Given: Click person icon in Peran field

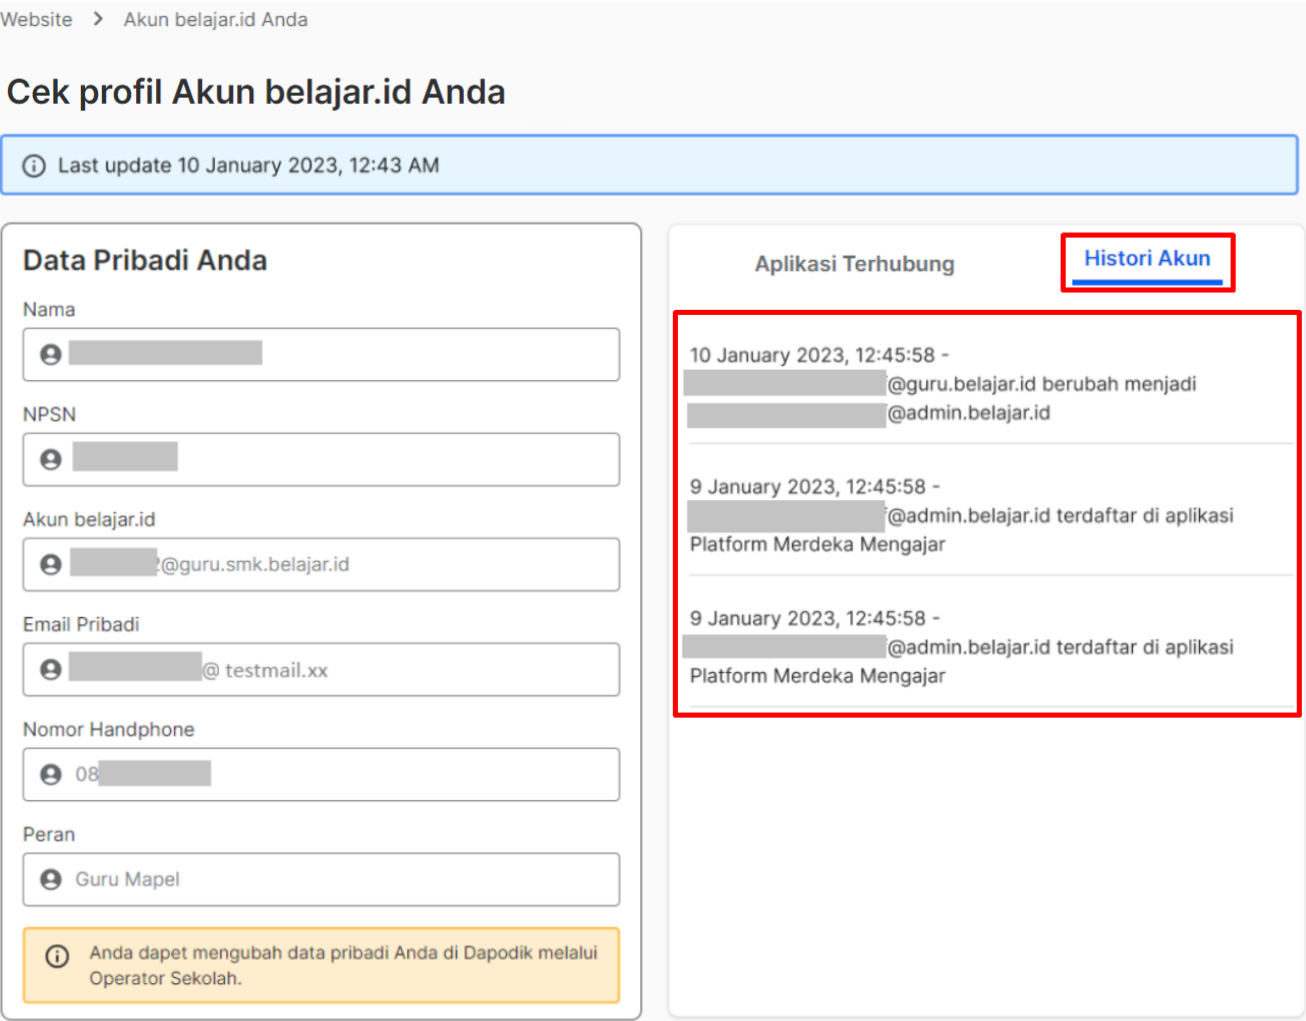Looking at the screenshot, I should pos(51,879).
